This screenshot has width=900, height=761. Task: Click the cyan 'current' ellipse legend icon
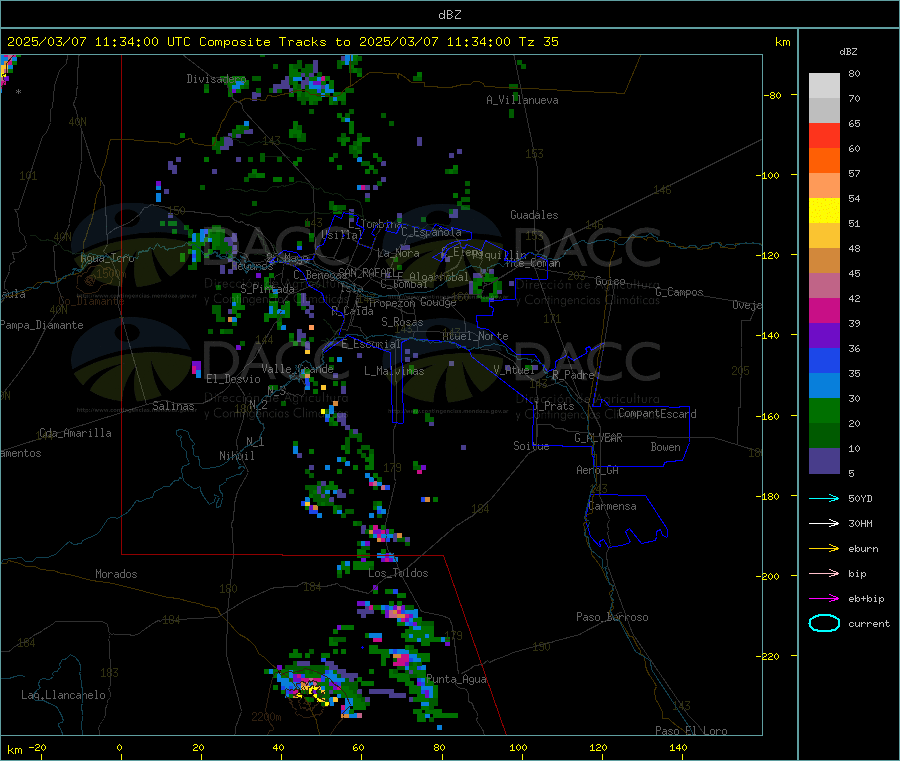pos(824,623)
